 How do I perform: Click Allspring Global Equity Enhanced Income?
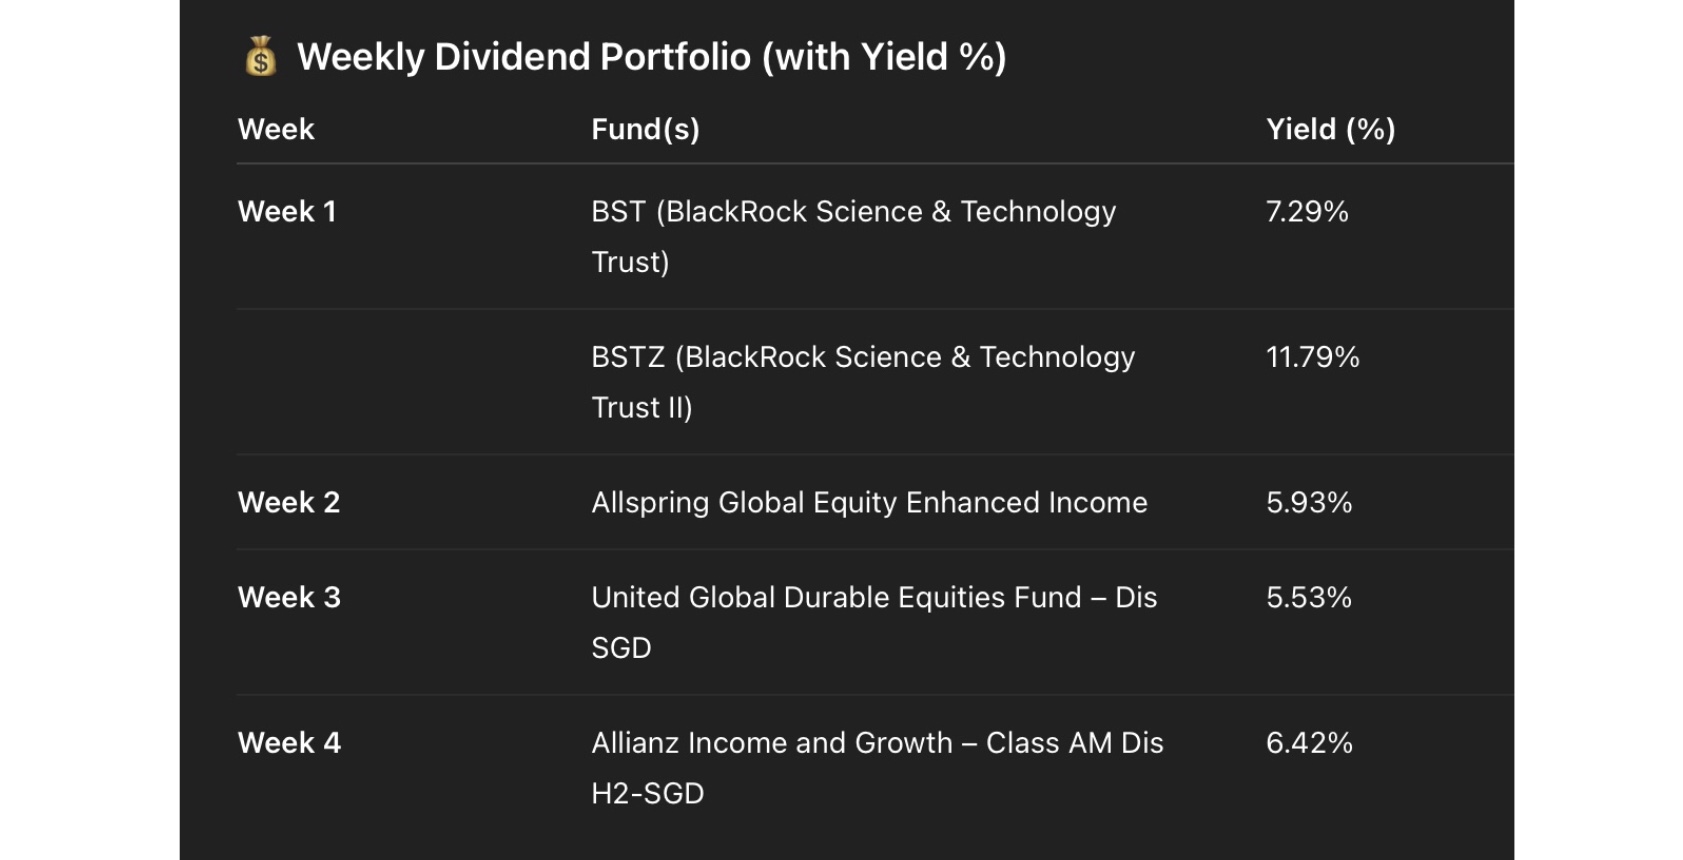tap(869, 502)
